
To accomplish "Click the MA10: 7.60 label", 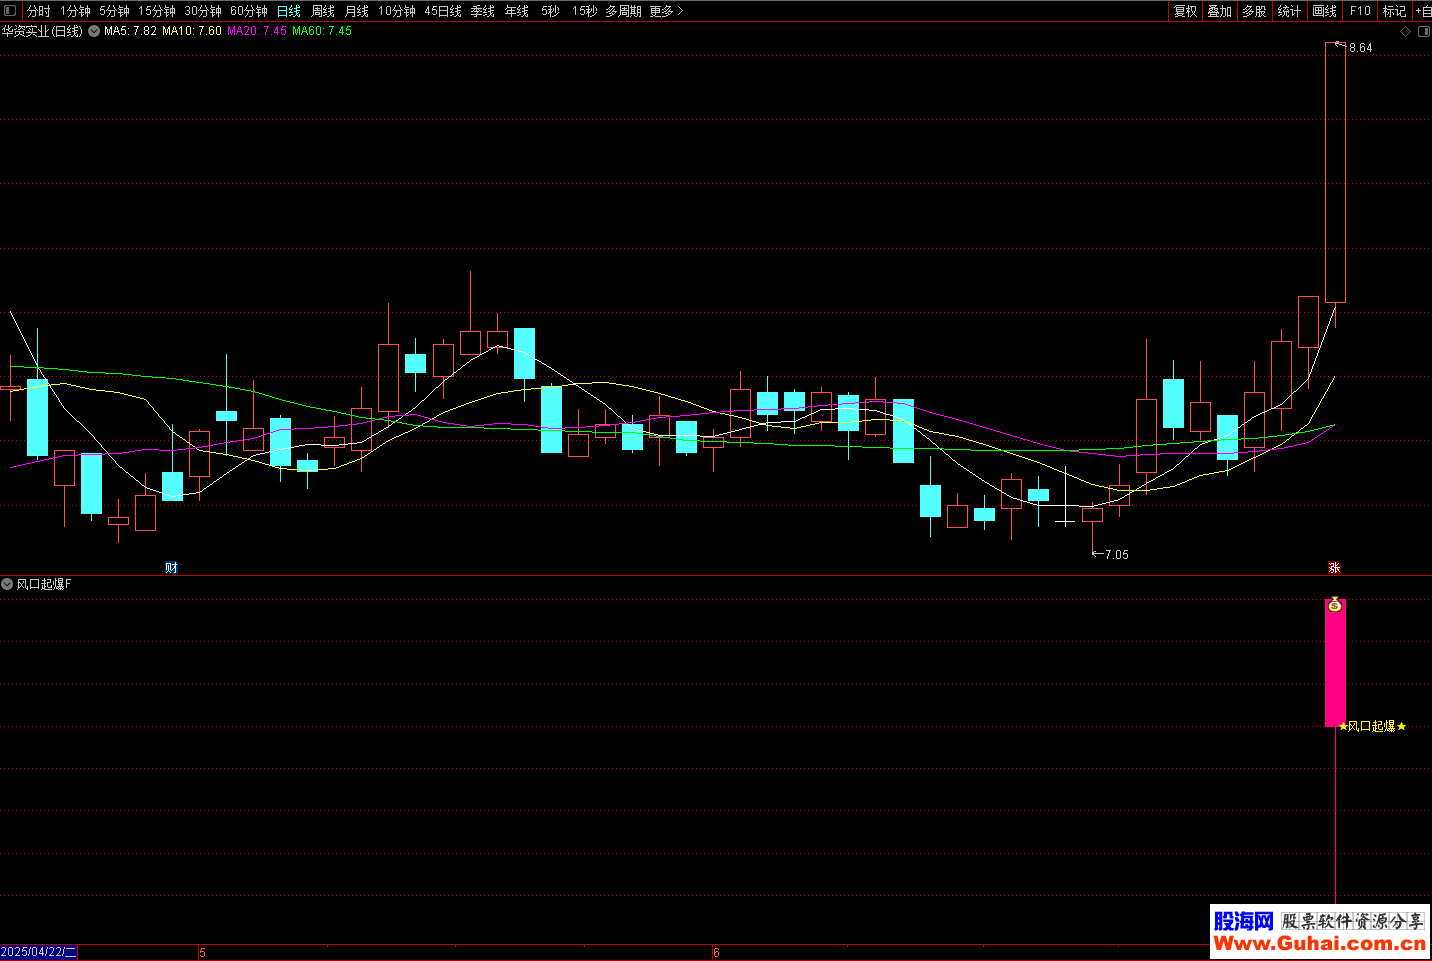I will (192, 32).
